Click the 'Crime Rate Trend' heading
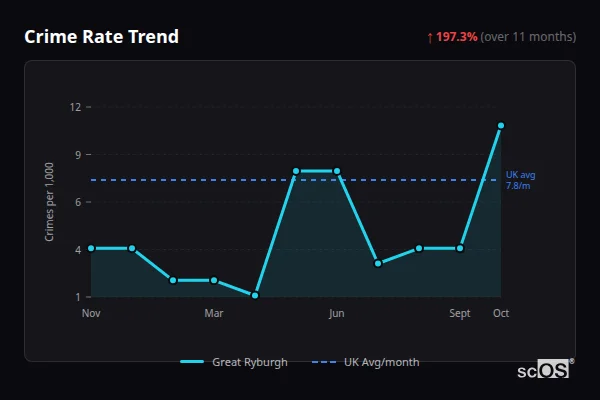The height and width of the screenshot is (400, 600). point(101,37)
